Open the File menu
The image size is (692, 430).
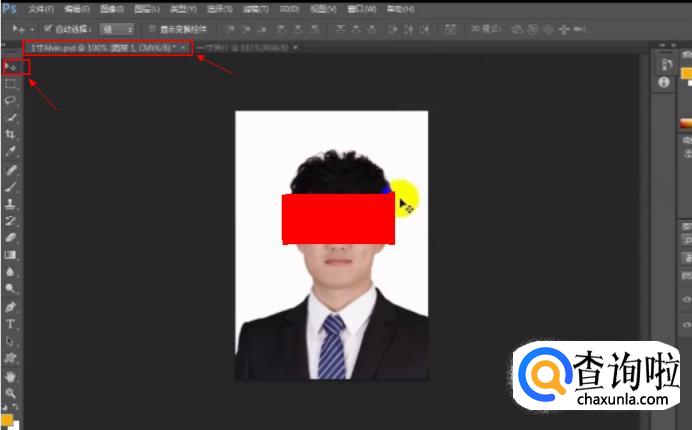pos(41,8)
